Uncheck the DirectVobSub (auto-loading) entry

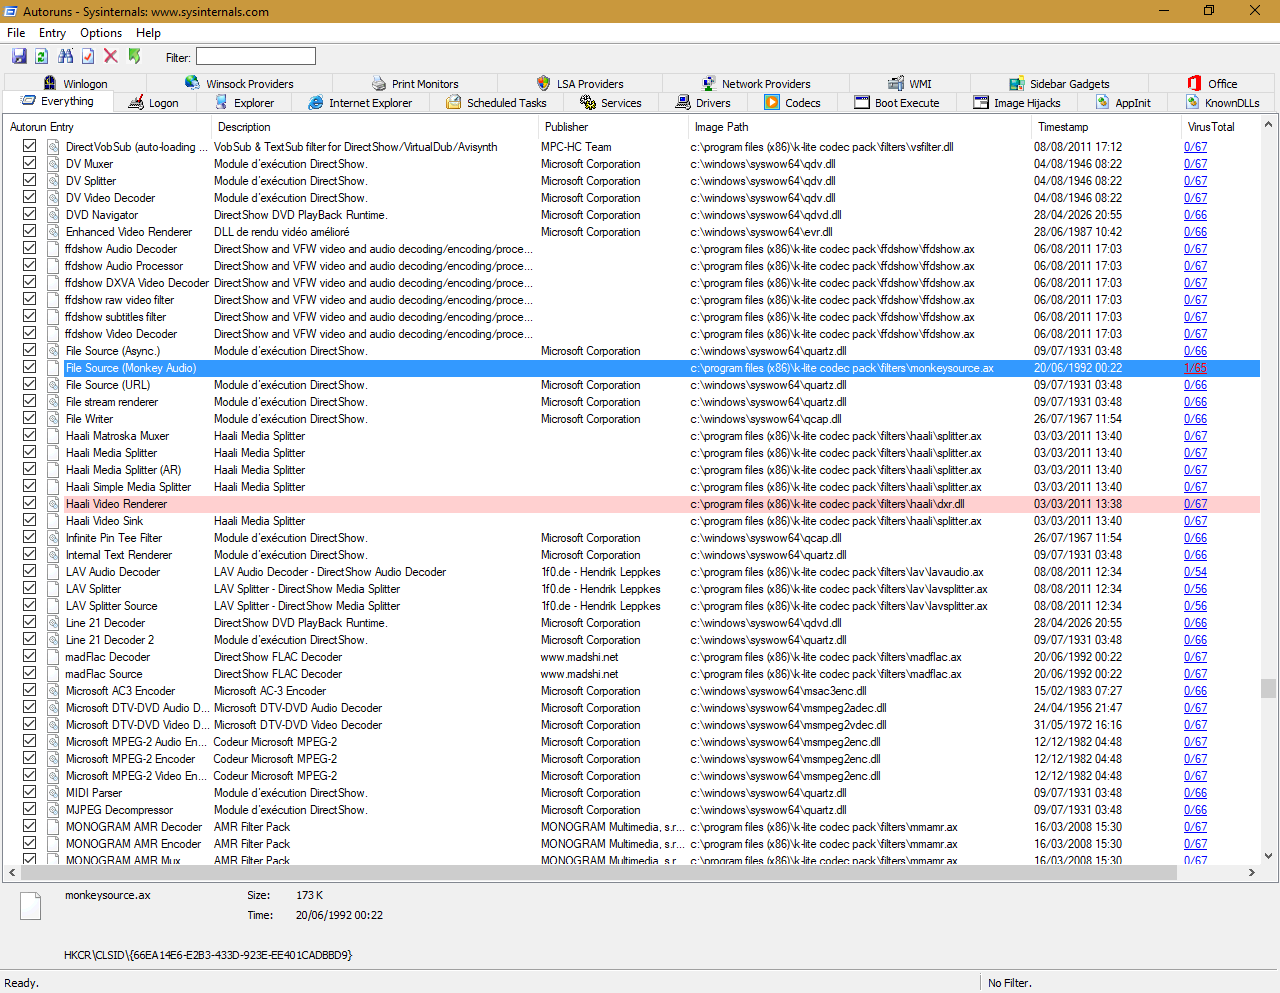click(x=30, y=147)
